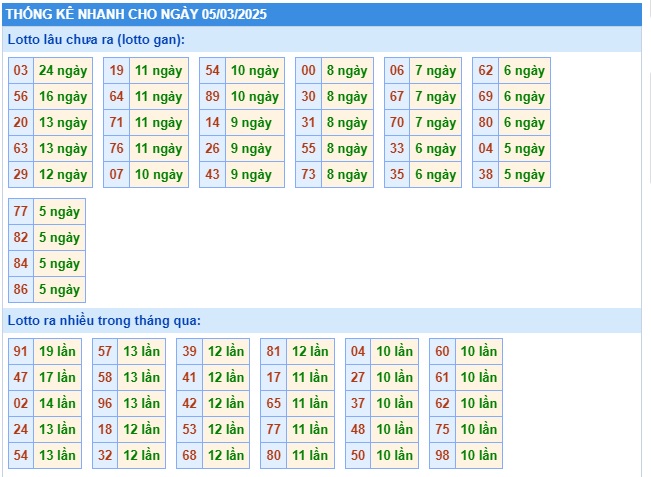Select lotto number cell 70

tap(397, 122)
